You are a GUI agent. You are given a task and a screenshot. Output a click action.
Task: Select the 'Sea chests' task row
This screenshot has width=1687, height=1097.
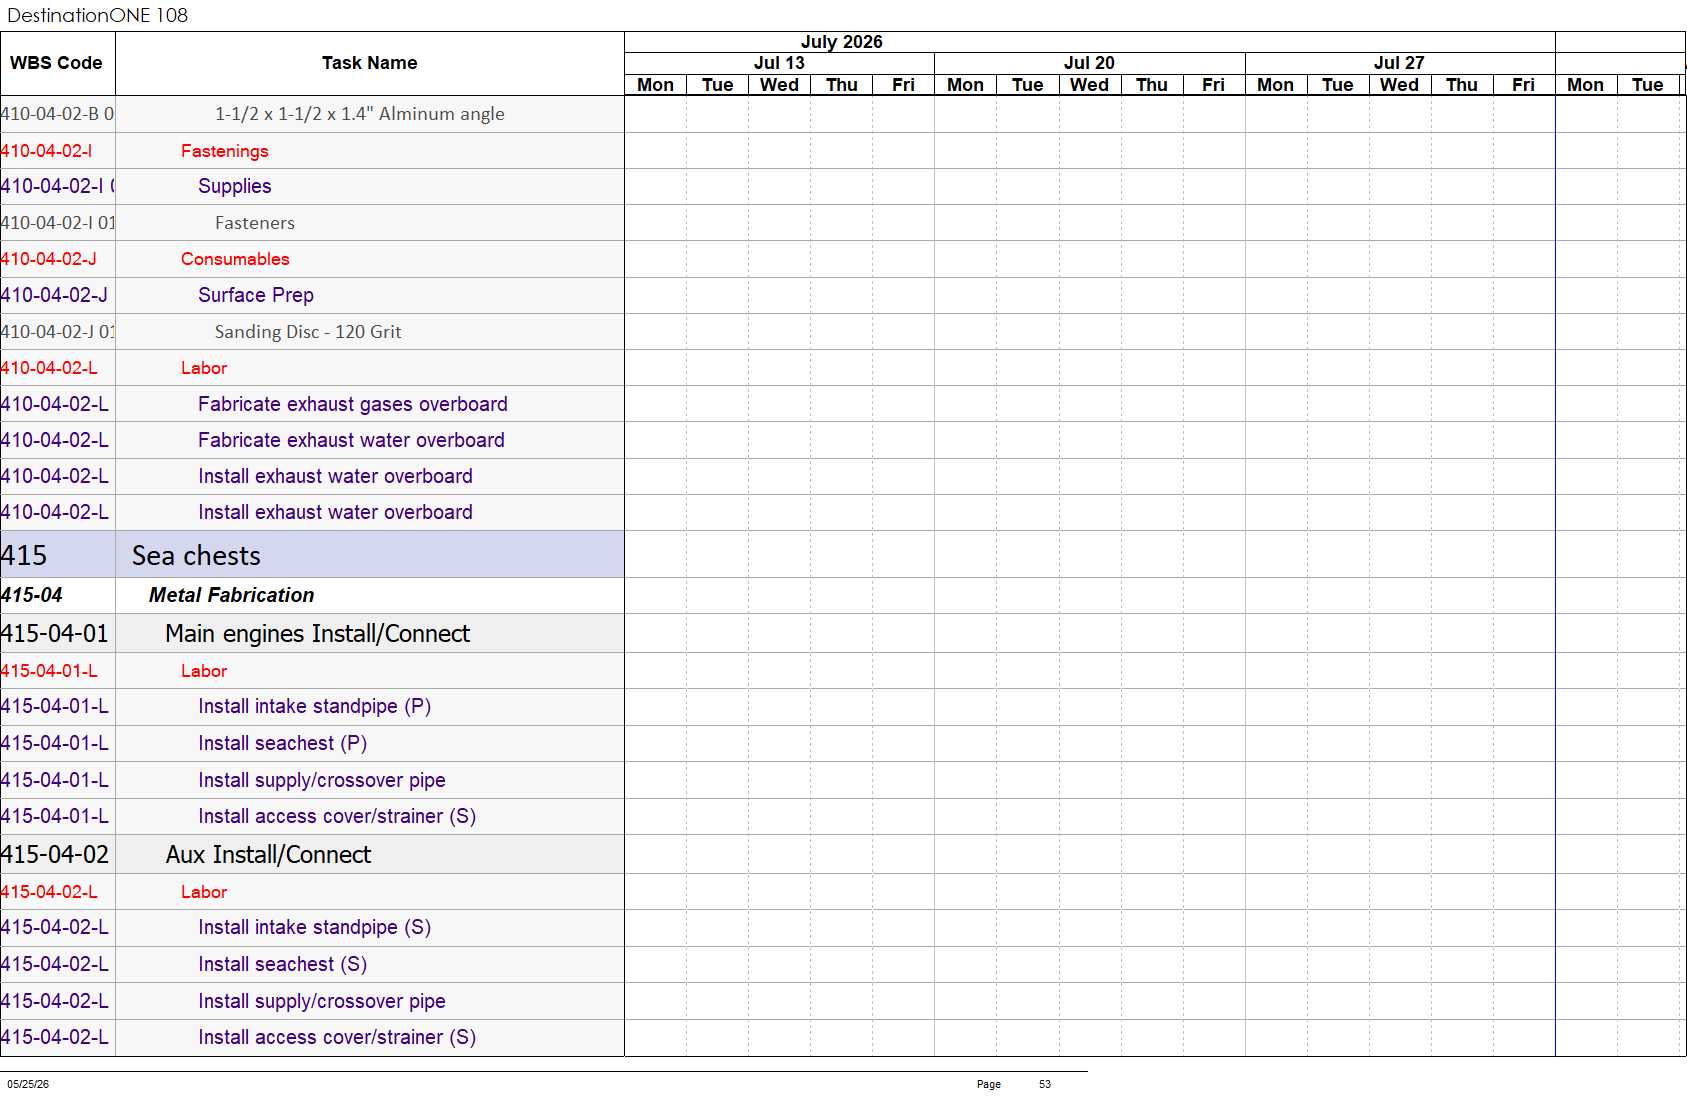(x=312, y=555)
